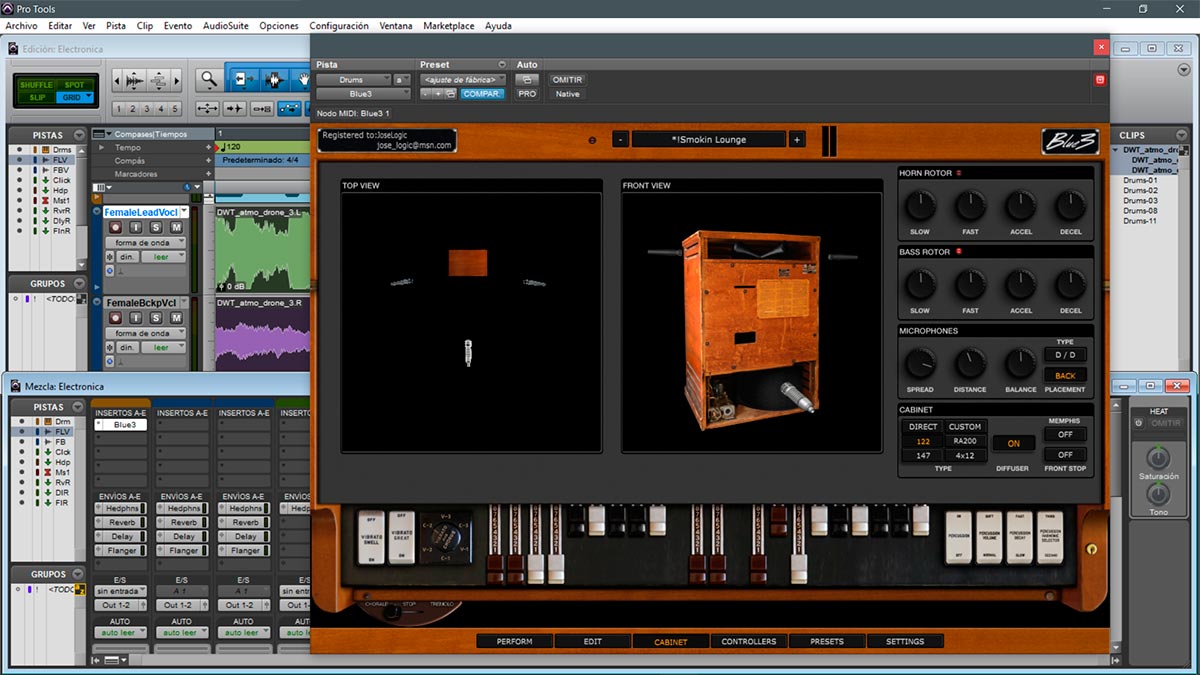Click the center microphone in the Top View
Viewport: 1200px width, 675px height.
tap(468, 352)
